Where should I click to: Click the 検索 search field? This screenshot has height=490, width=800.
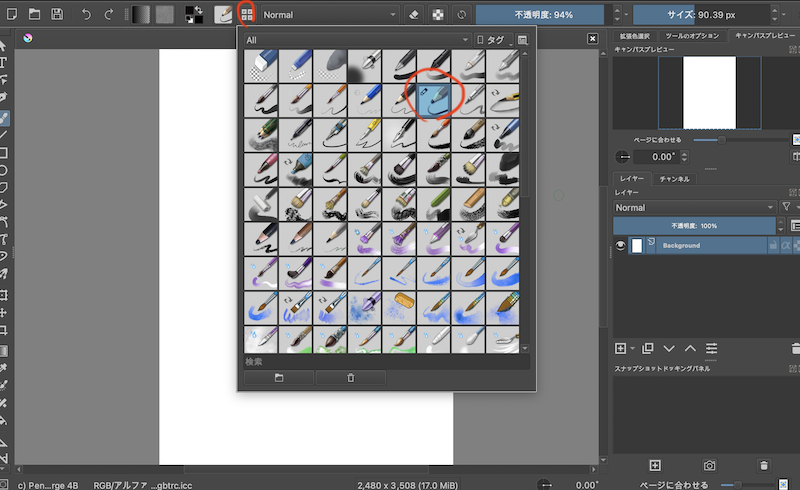[x=387, y=360]
